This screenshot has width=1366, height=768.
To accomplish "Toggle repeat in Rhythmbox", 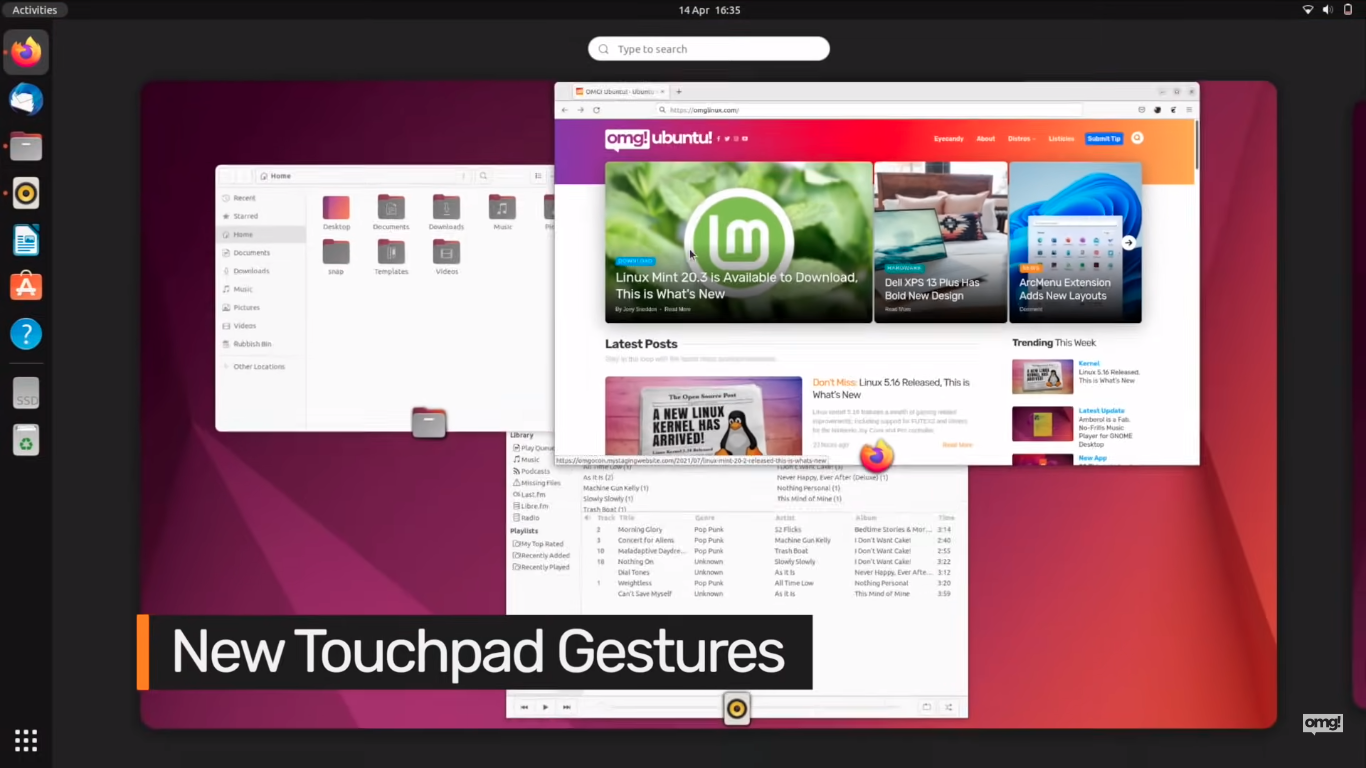I will point(926,707).
